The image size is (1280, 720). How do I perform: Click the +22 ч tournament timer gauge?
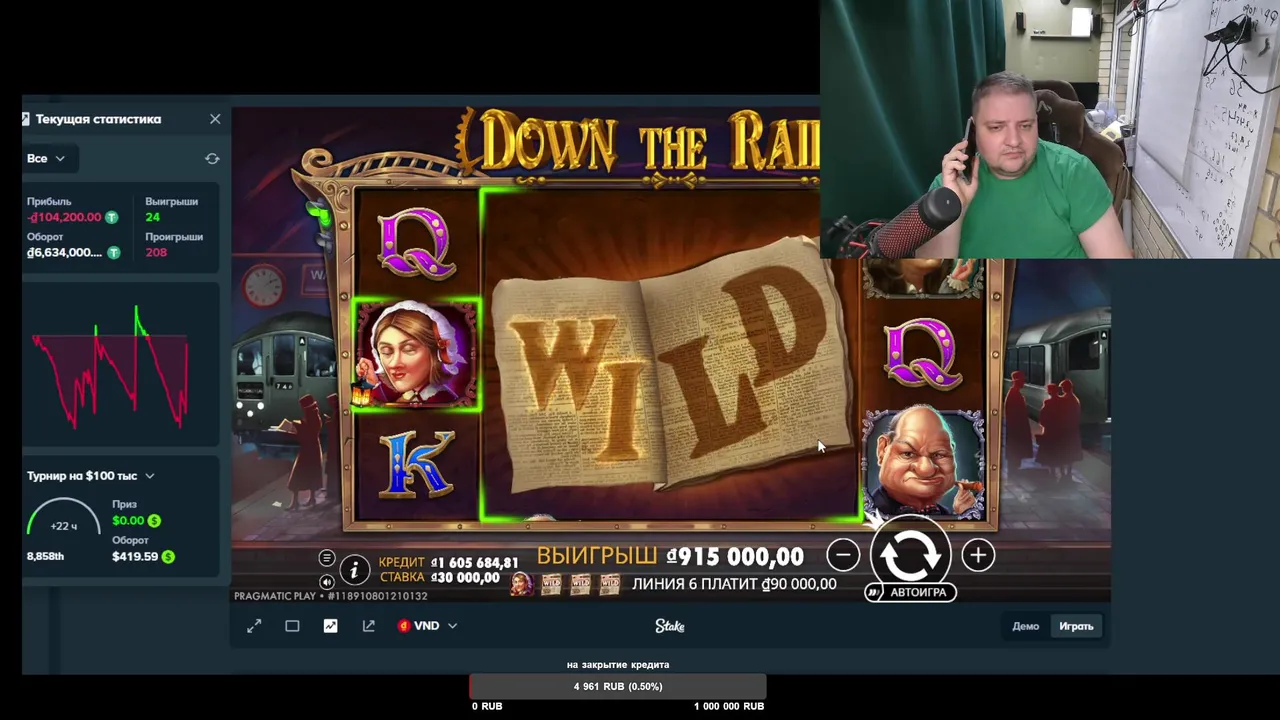click(64, 517)
